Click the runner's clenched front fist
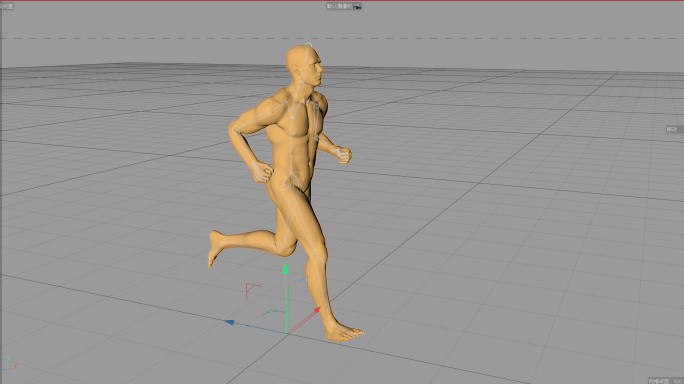The width and height of the screenshot is (684, 384). coord(344,155)
